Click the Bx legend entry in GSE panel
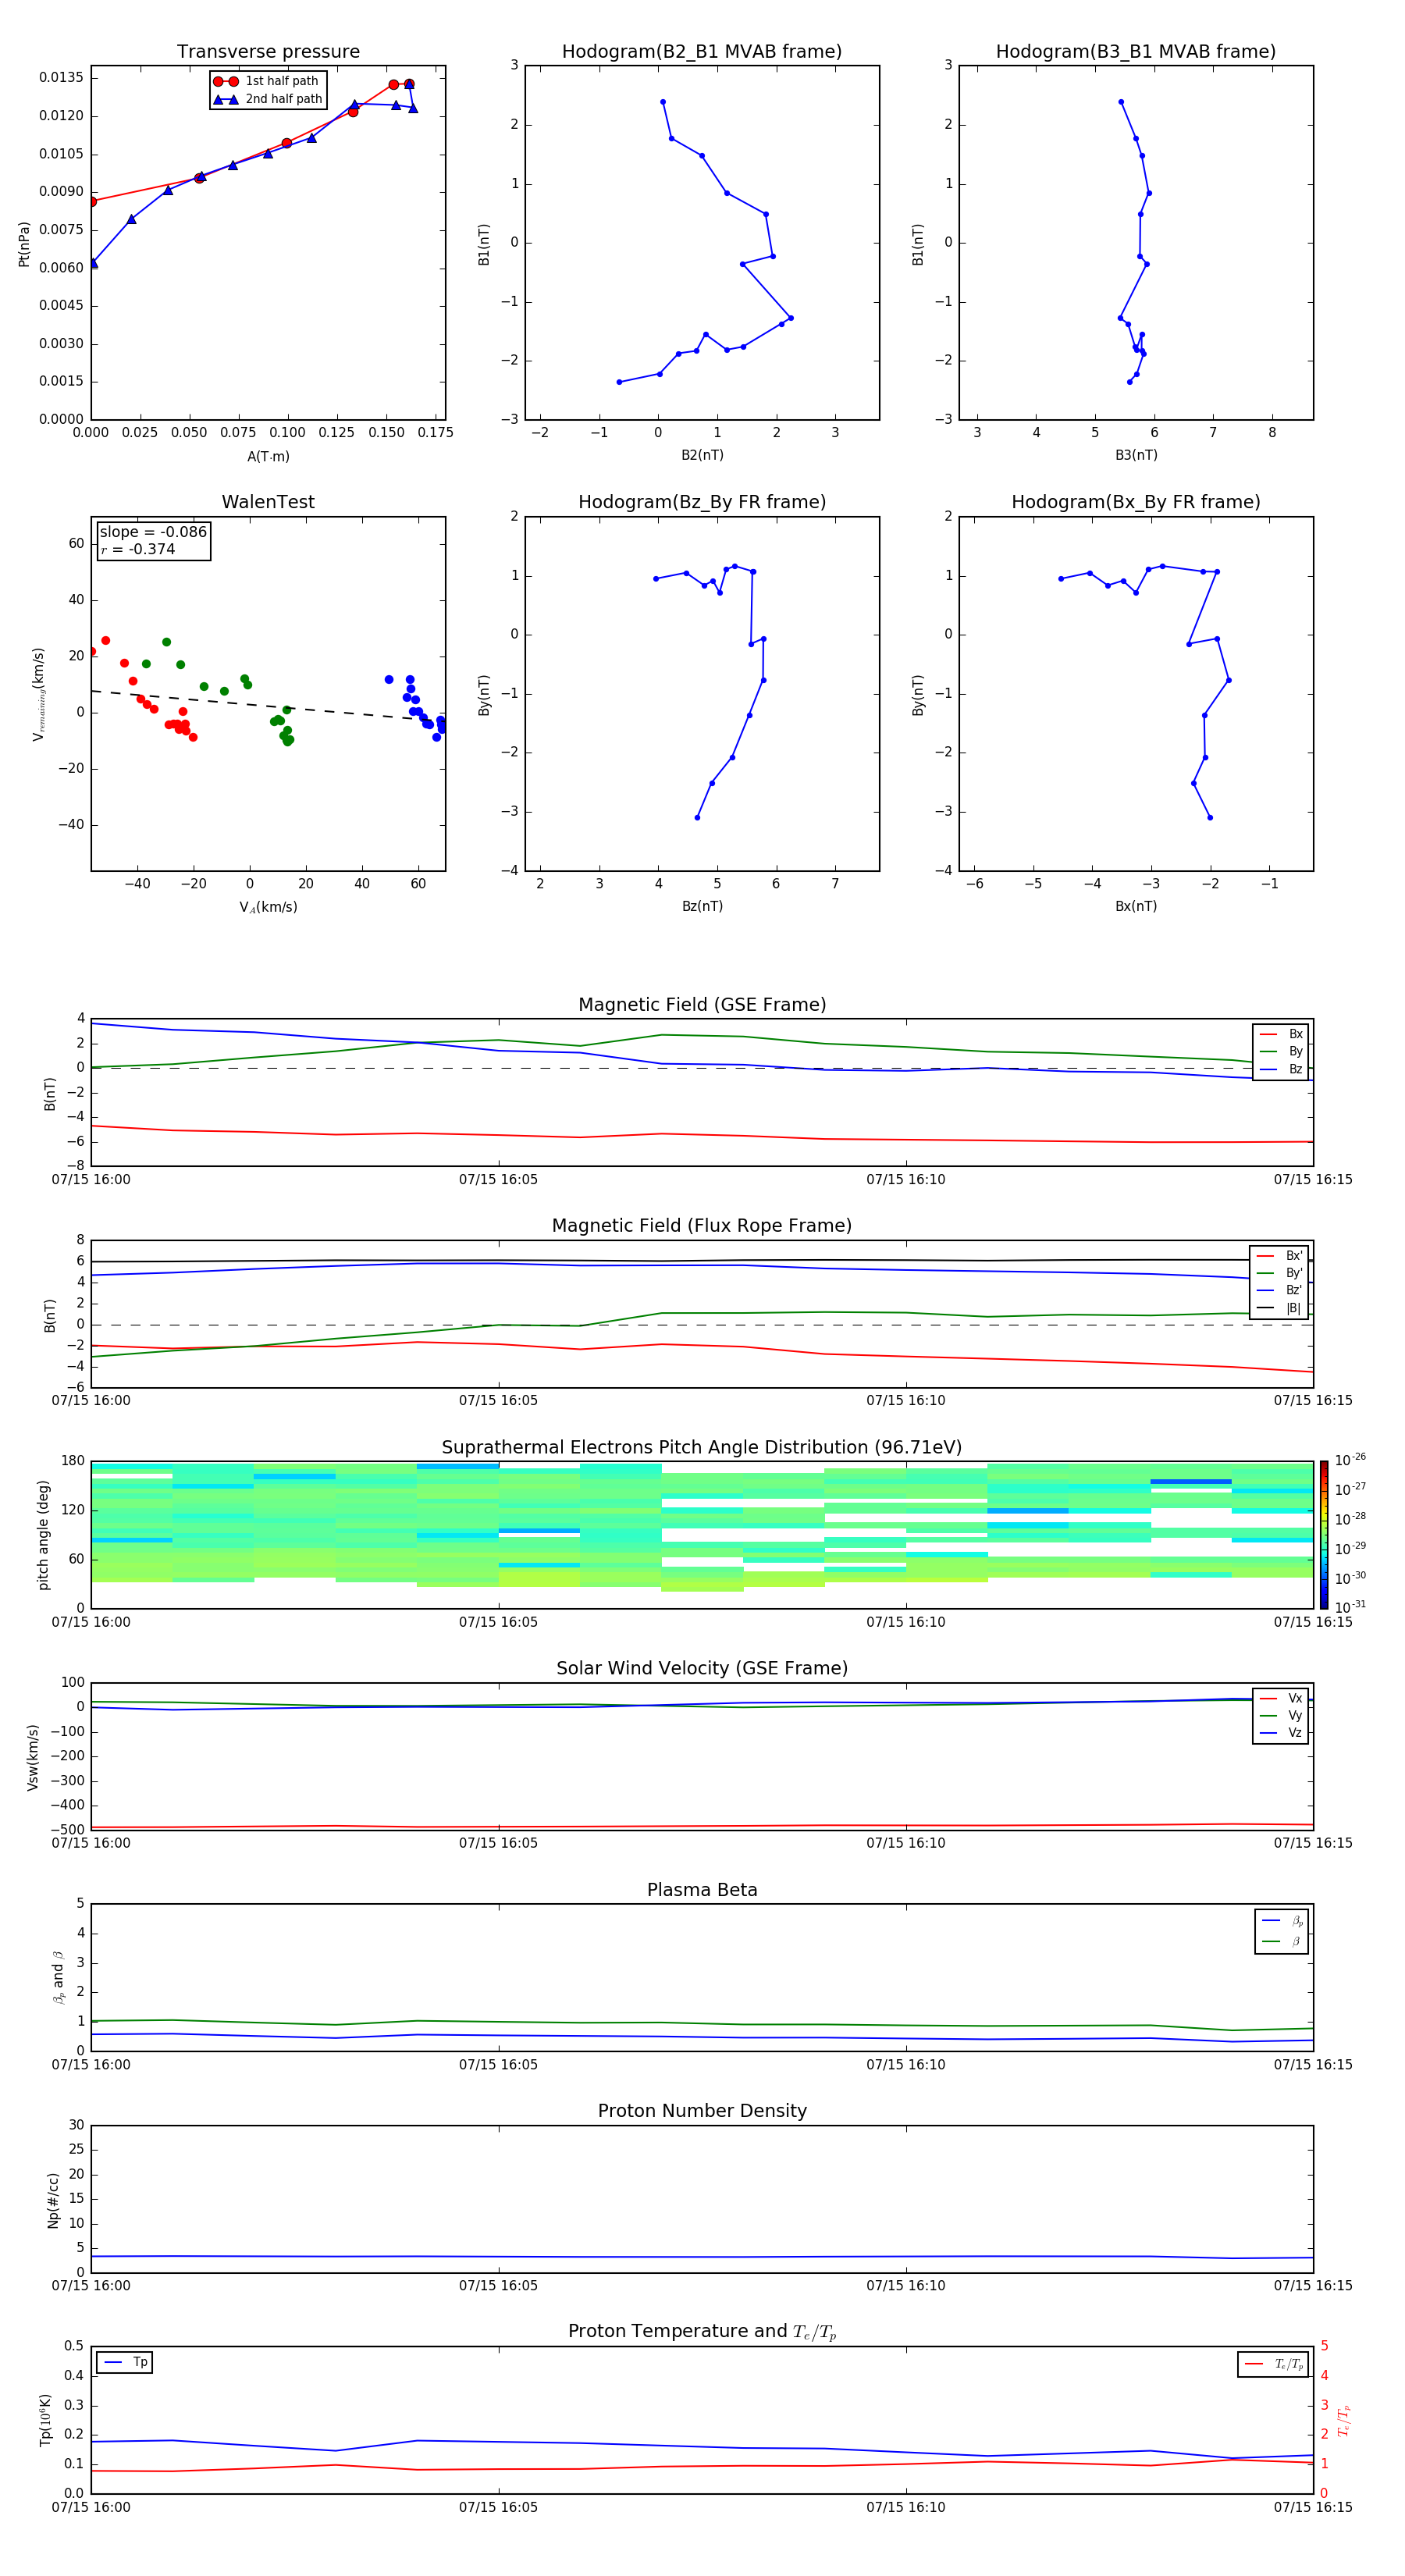Image resolution: width=1405 pixels, height=2576 pixels. [1281, 1034]
